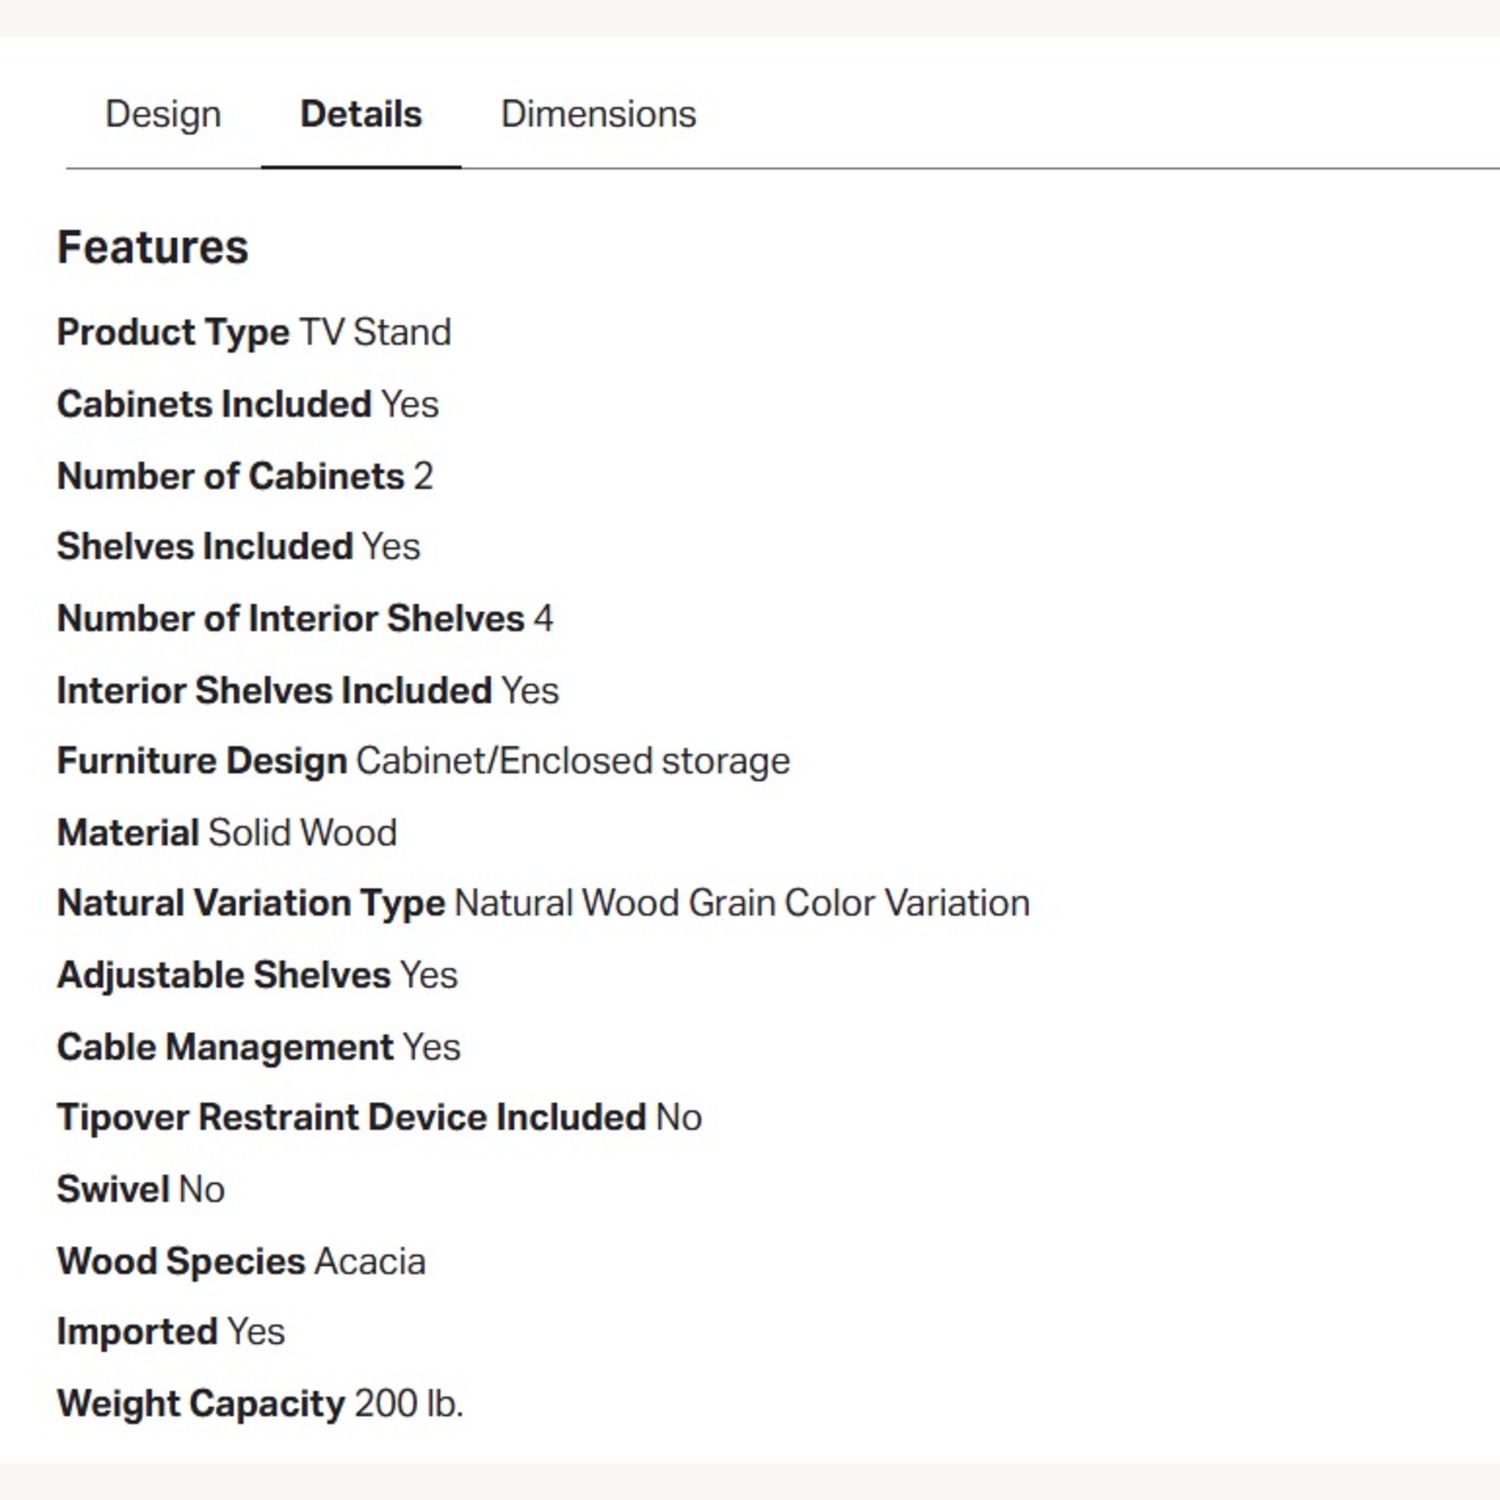The height and width of the screenshot is (1500, 1500).
Task: Select the Details tab
Action: coord(361,115)
